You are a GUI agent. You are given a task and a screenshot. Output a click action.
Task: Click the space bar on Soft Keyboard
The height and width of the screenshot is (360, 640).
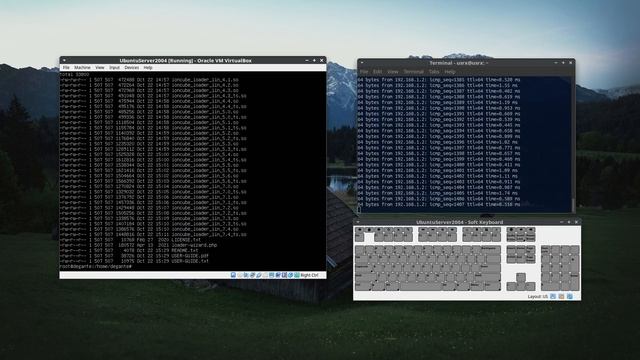click(421, 287)
